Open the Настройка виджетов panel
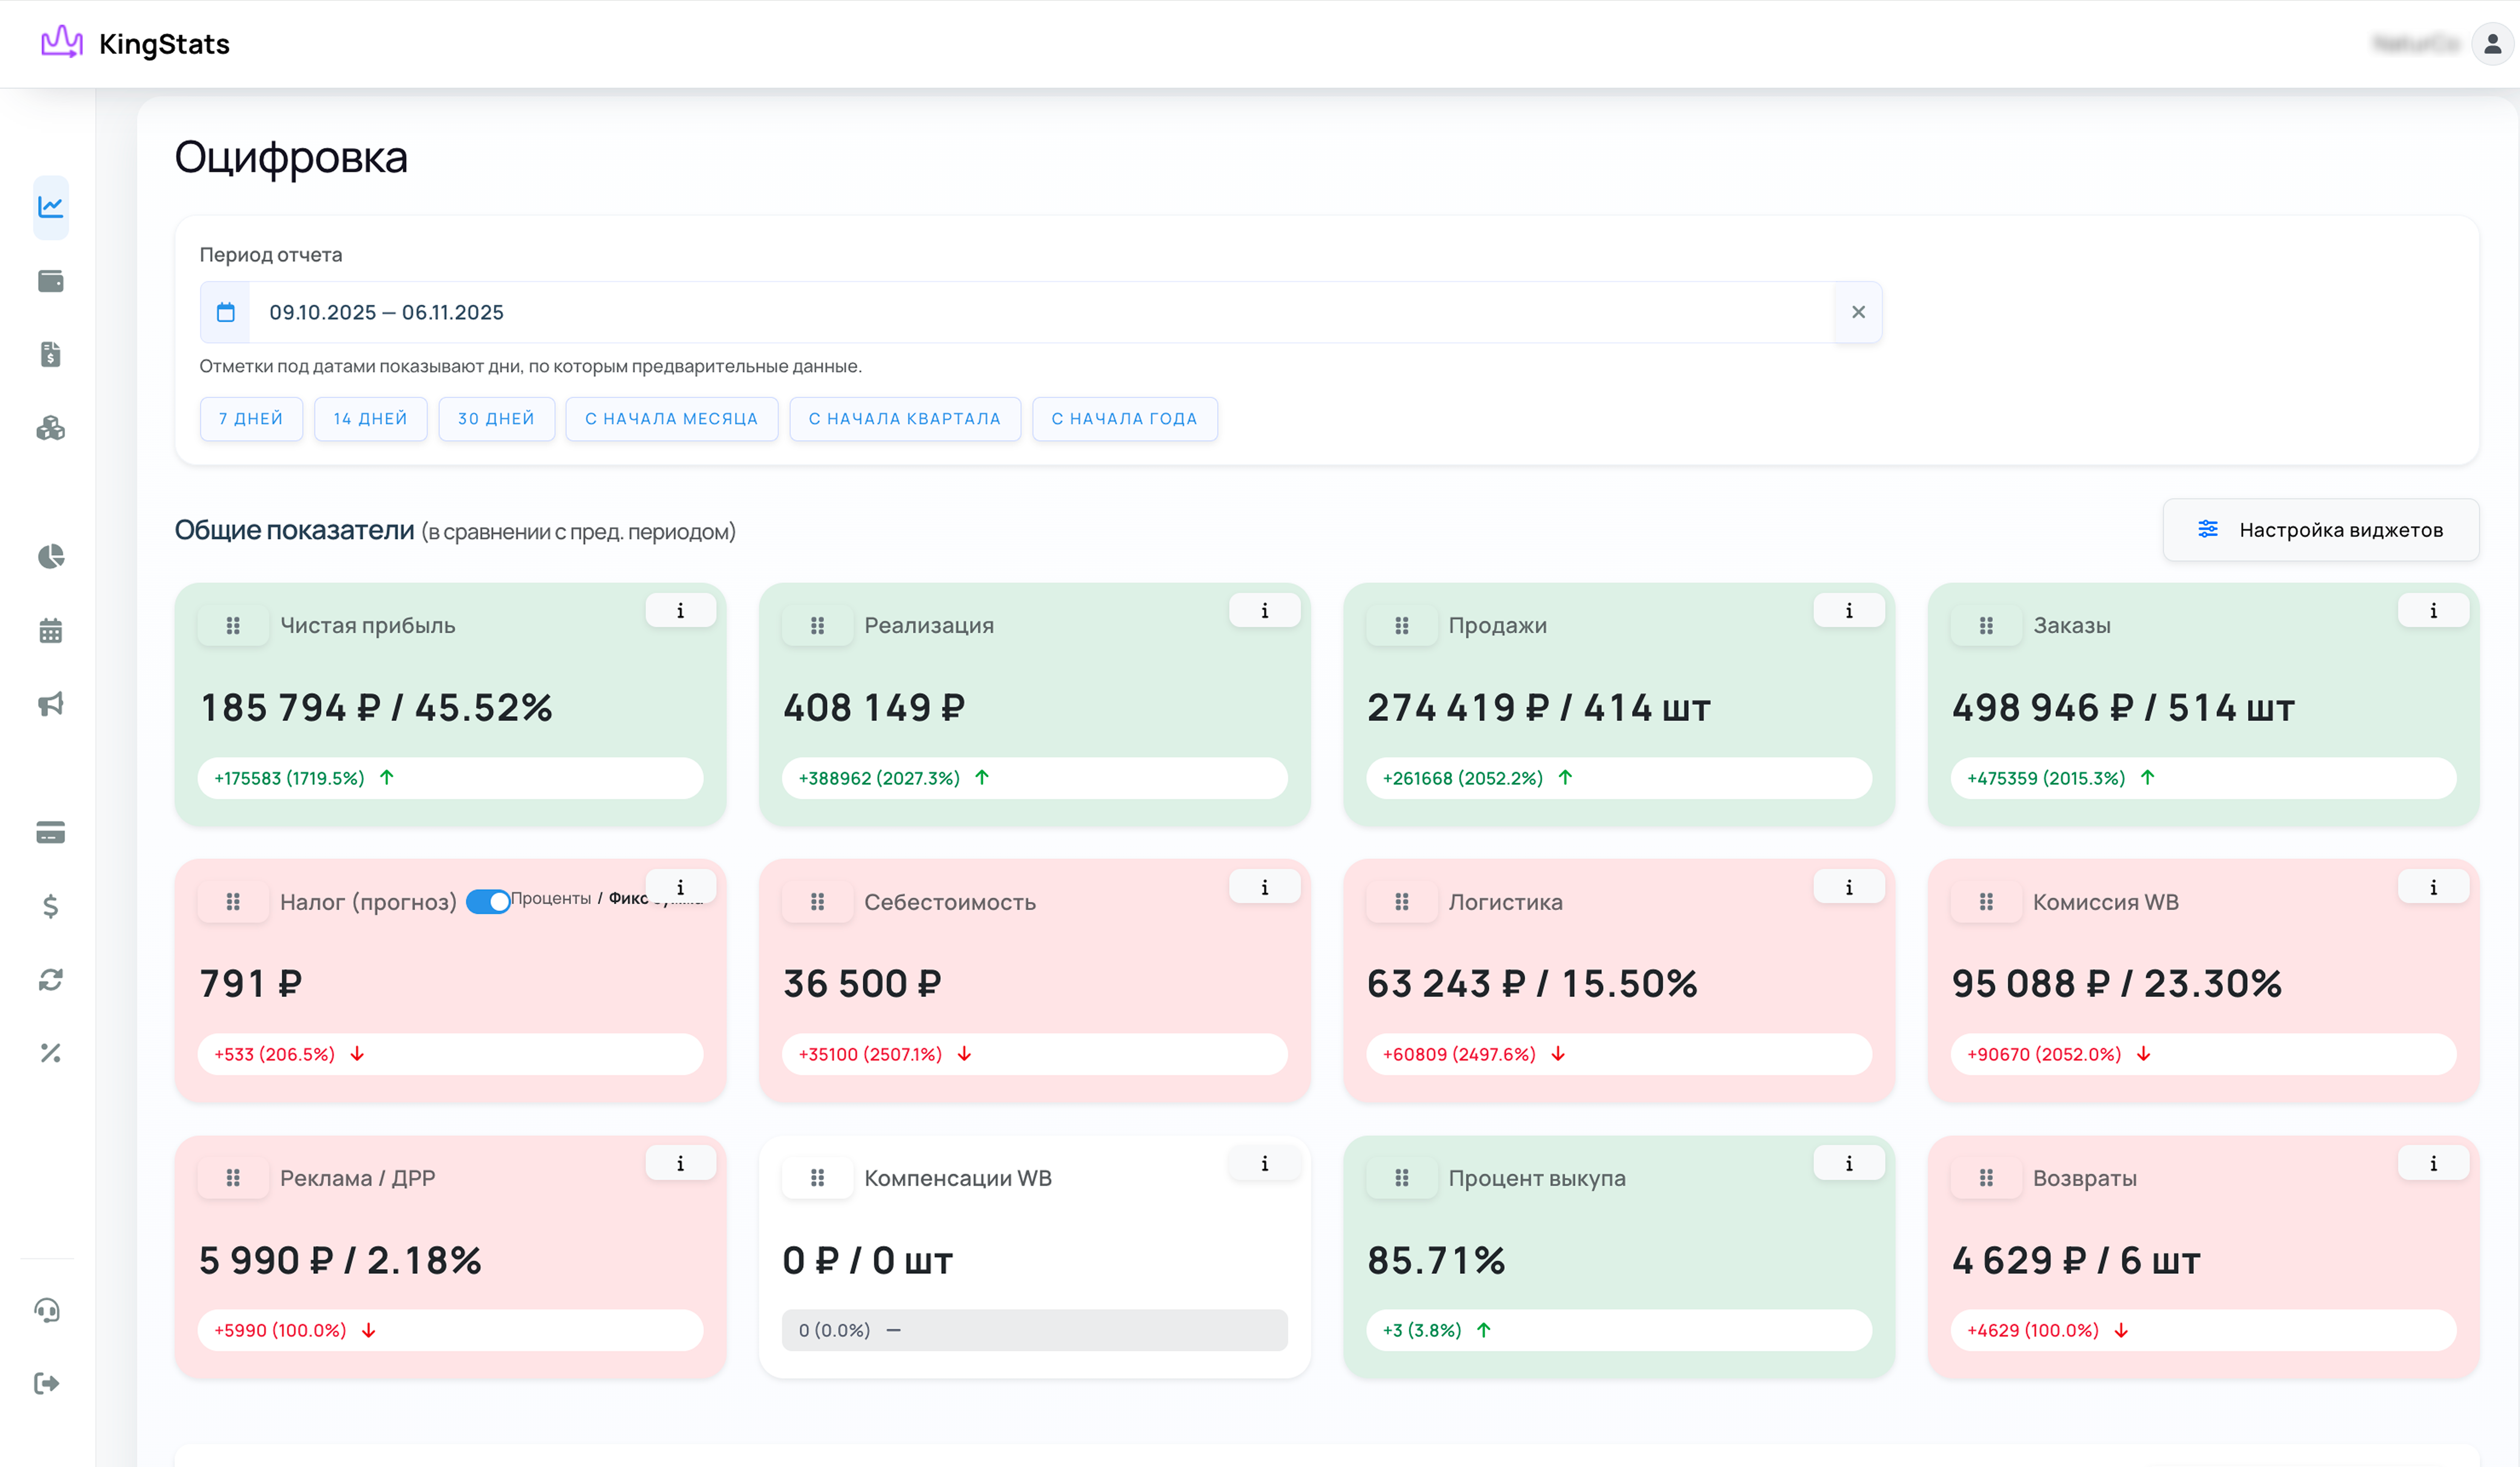The height and width of the screenshot is (1467, 2520). coord(2320,529)
